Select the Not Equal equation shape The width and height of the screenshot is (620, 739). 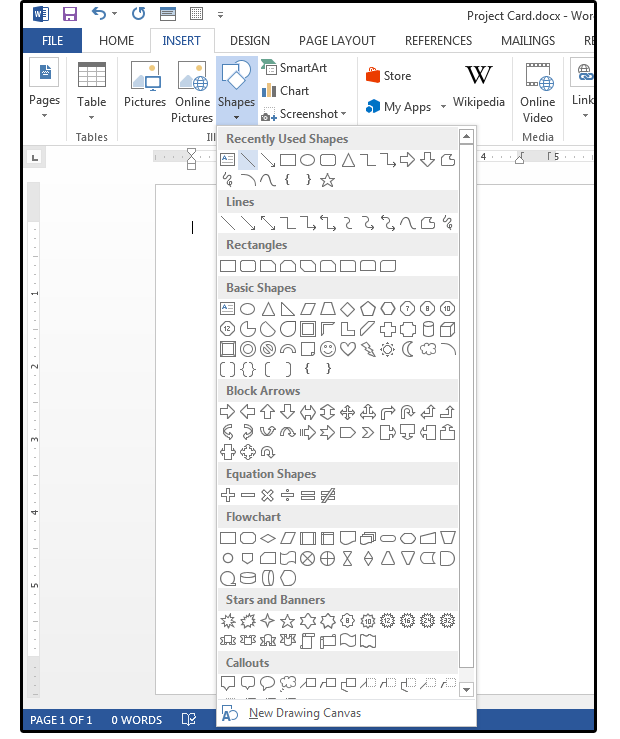pyautogui.click(x=328, y=495)
